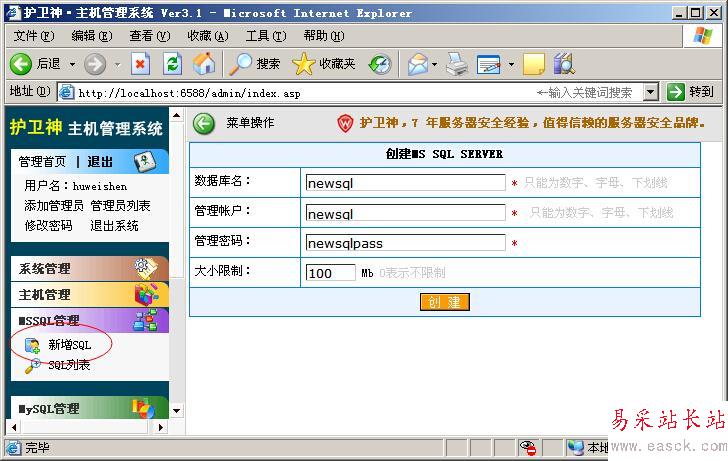The width and height of the screenshot is (728, 461).
Task: Expand the 主机管理 section
Action: click(x=90, y=294)
